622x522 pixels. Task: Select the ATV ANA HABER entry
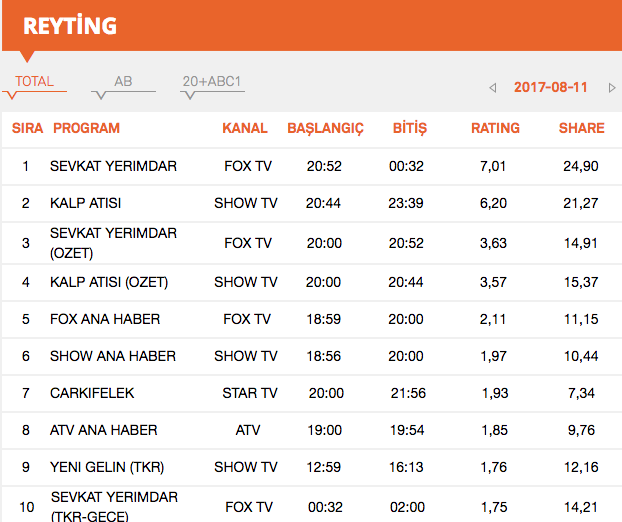tap(104, 430)
